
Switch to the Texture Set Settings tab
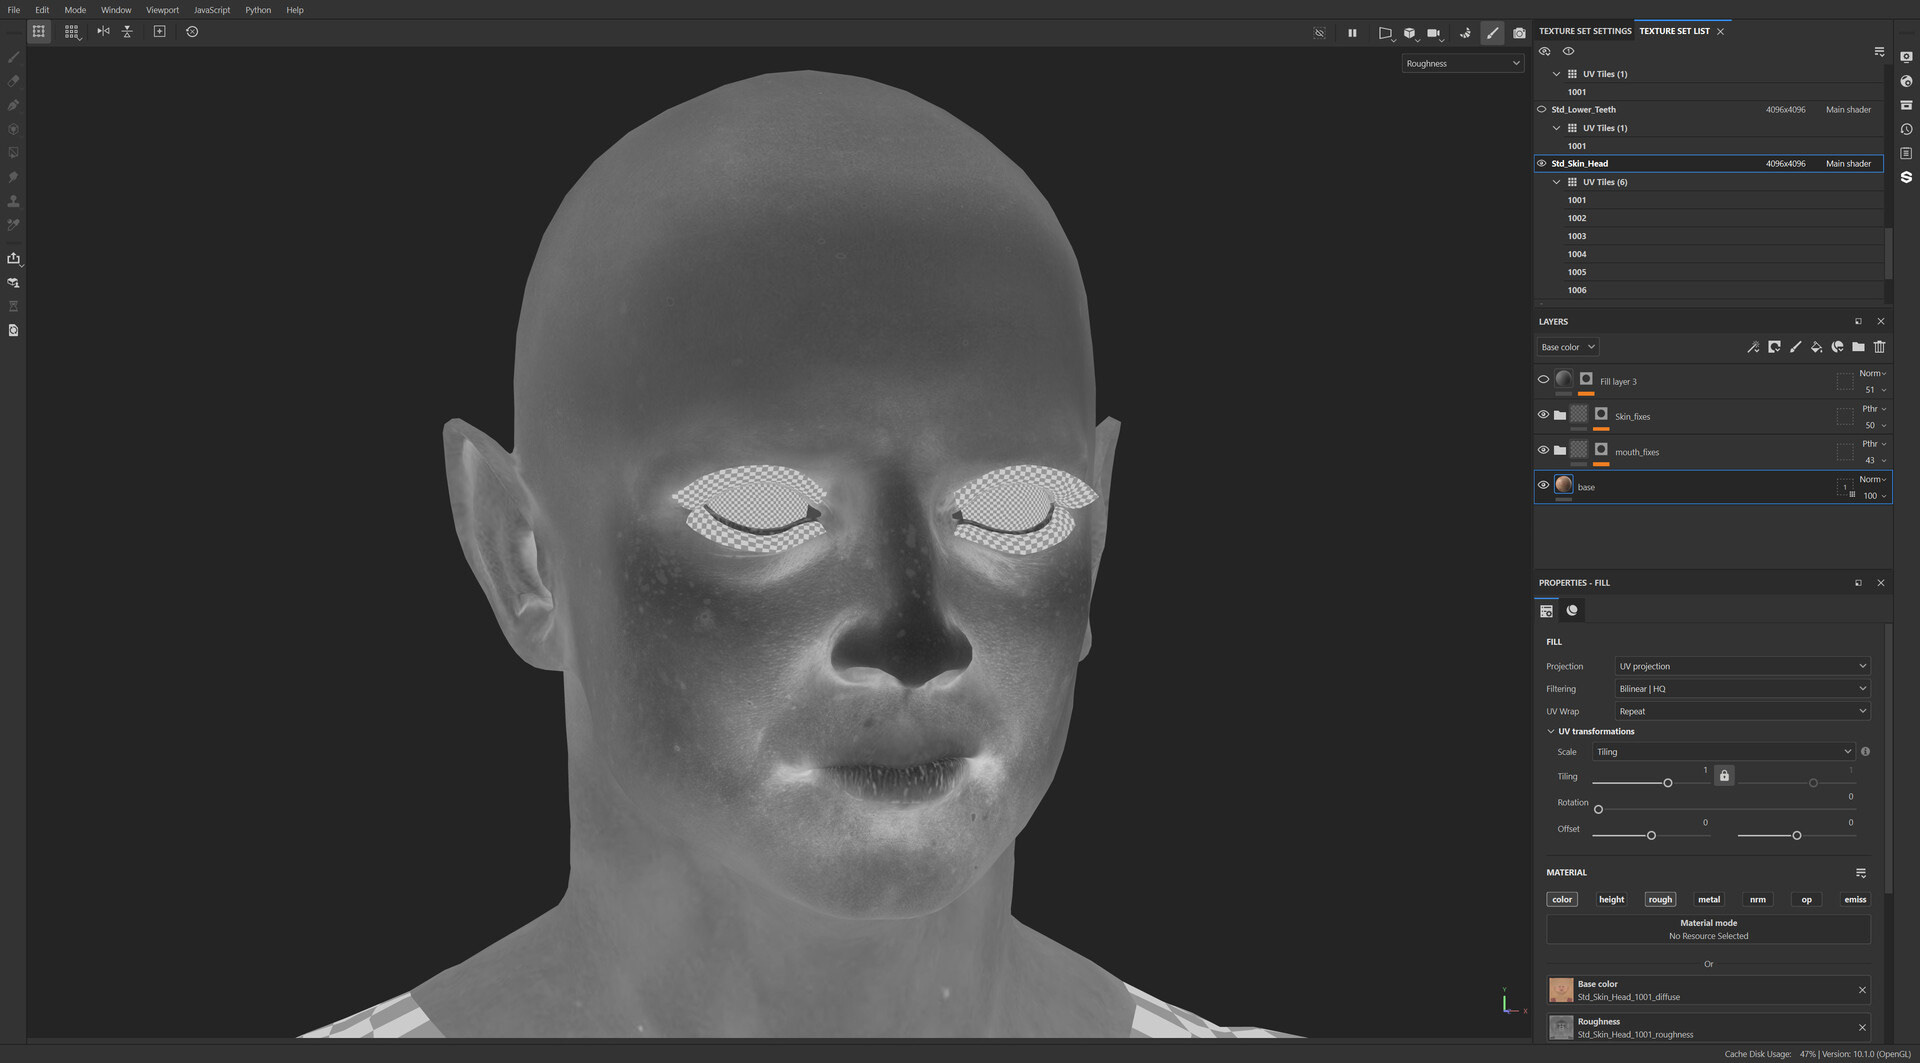click(1585, 31)
